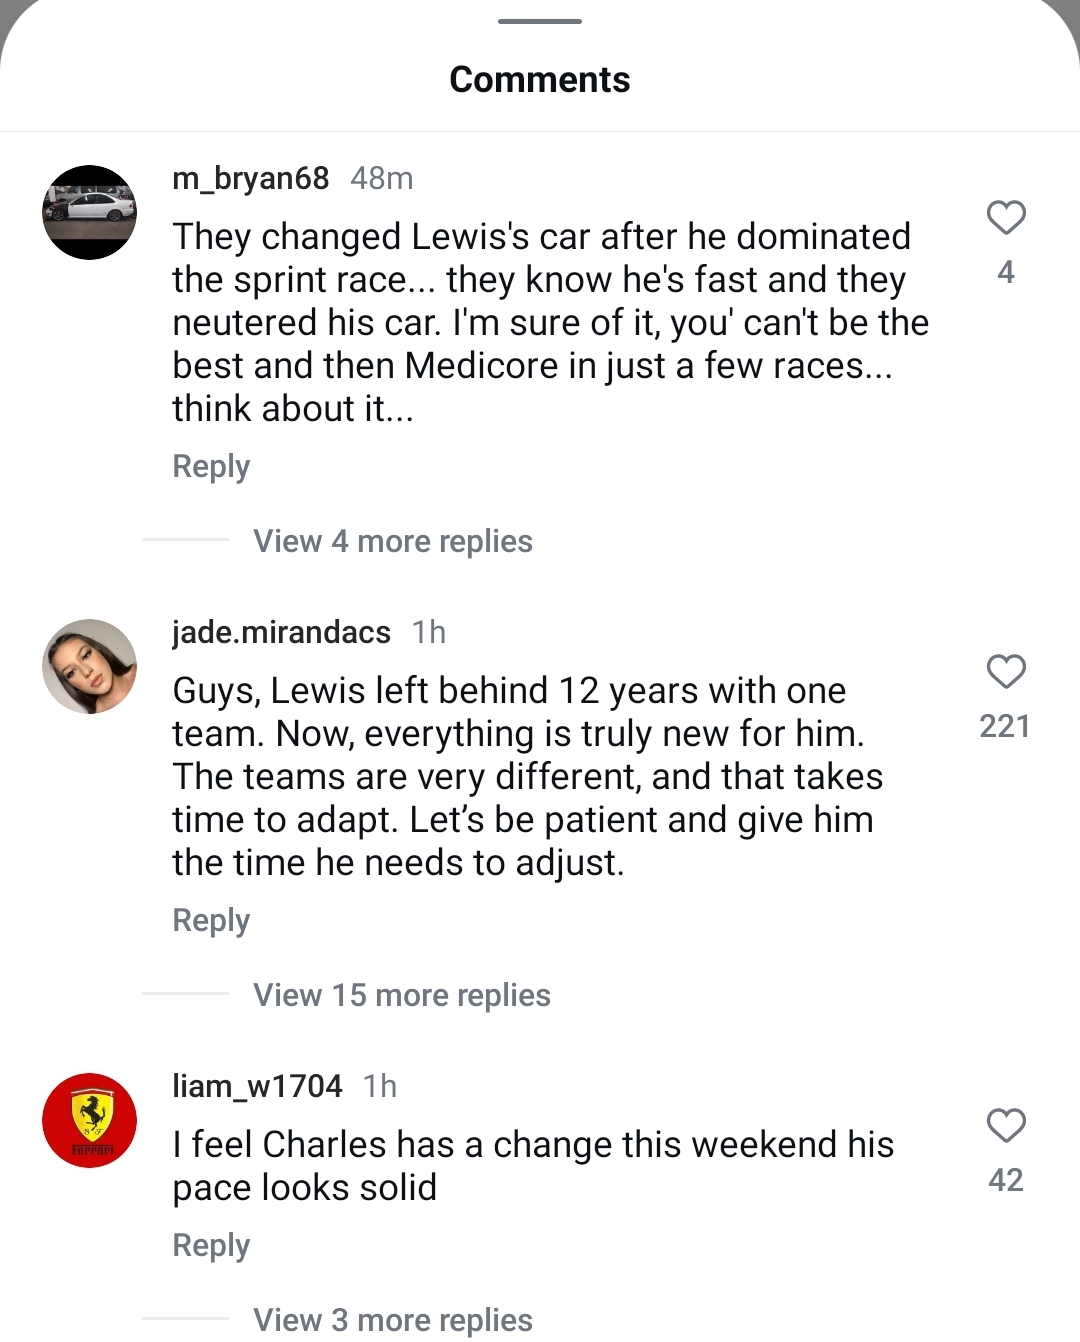Image resolution: width=1080 pixels, height=1342 pixels.
Task: Tap the Comments header title
Action: coord(540,80)
